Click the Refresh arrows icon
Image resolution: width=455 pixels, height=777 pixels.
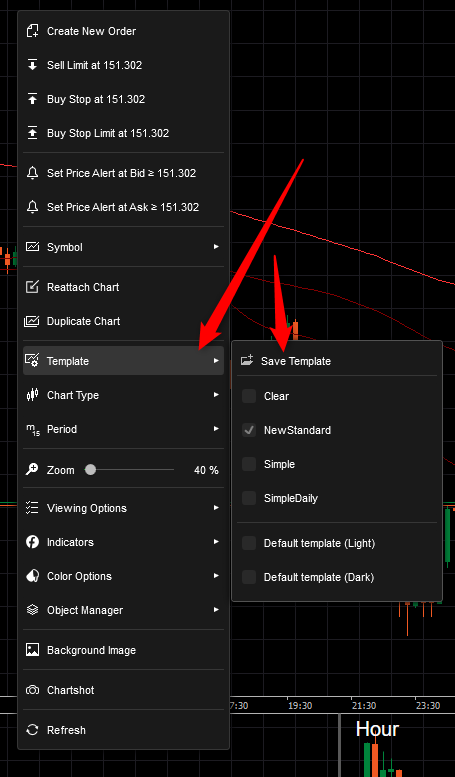coord(32,730)
